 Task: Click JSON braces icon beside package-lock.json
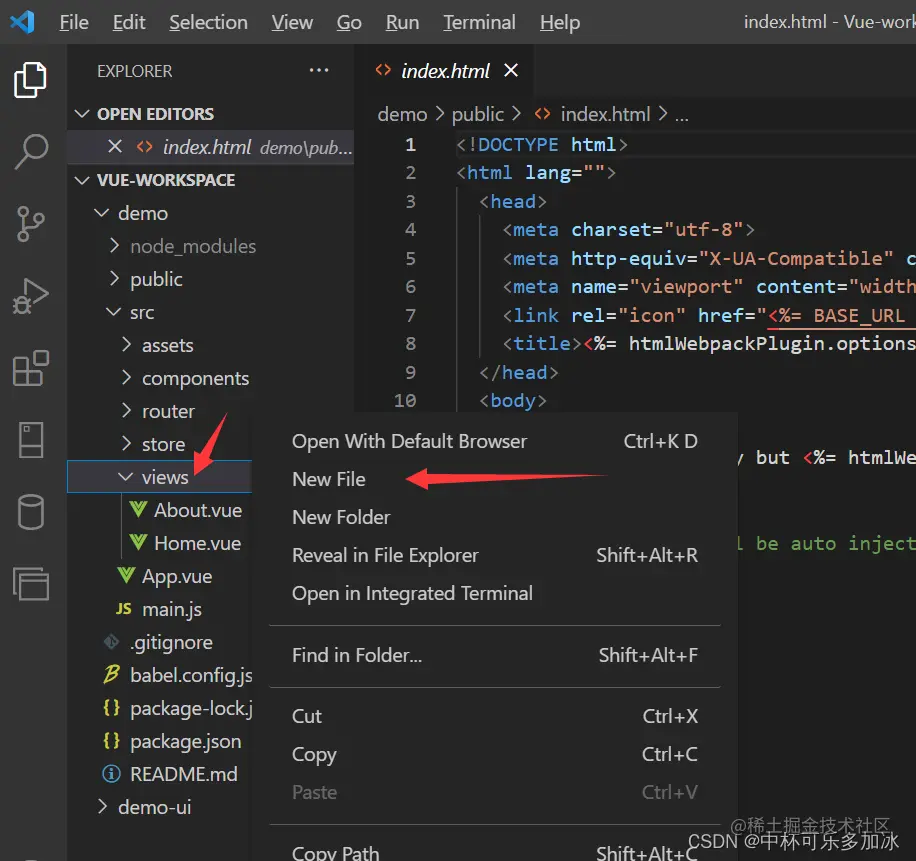click(112, 708)
